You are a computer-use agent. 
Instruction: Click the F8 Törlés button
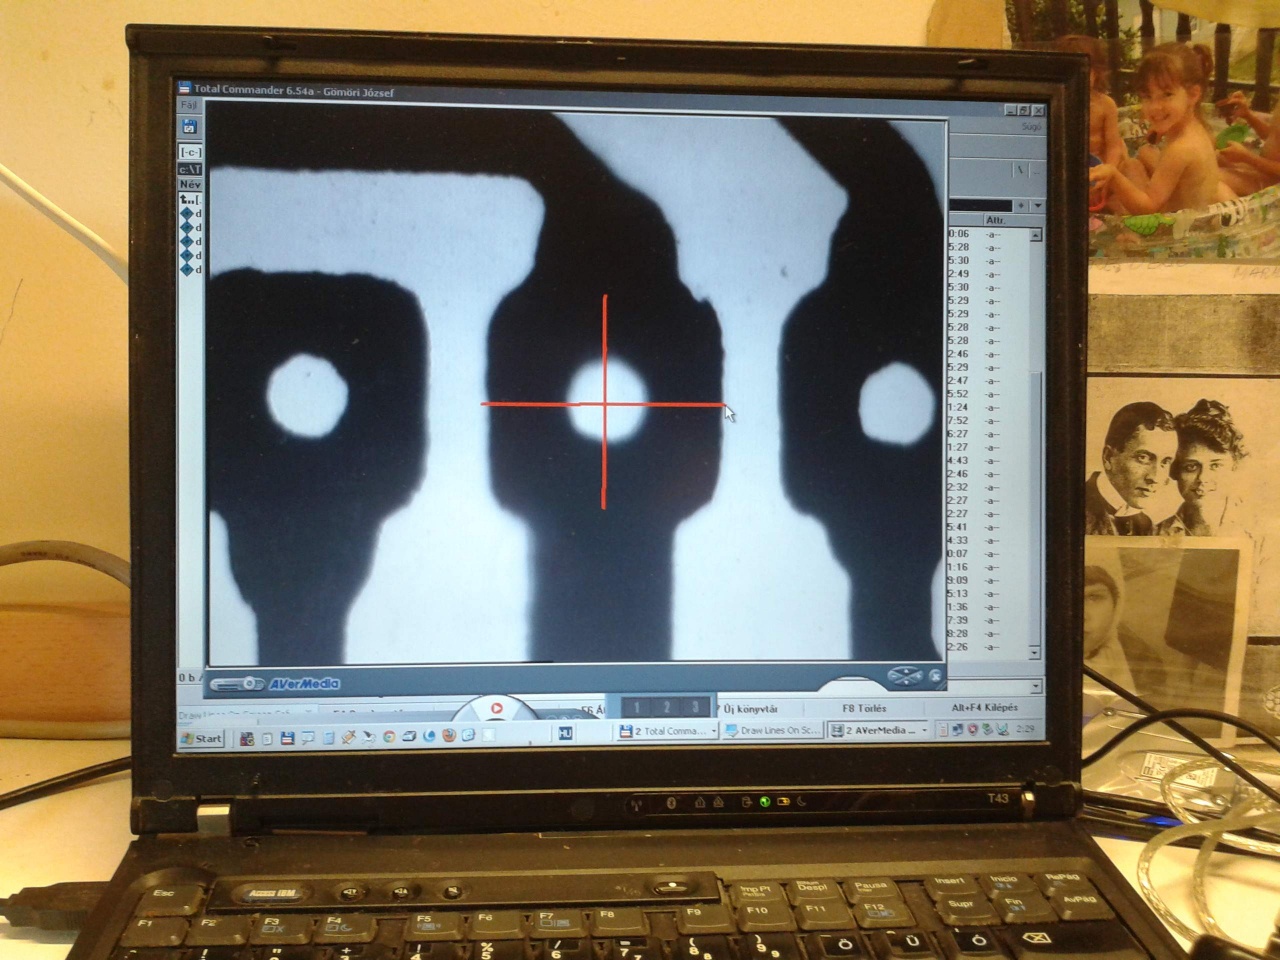(864, 708)
